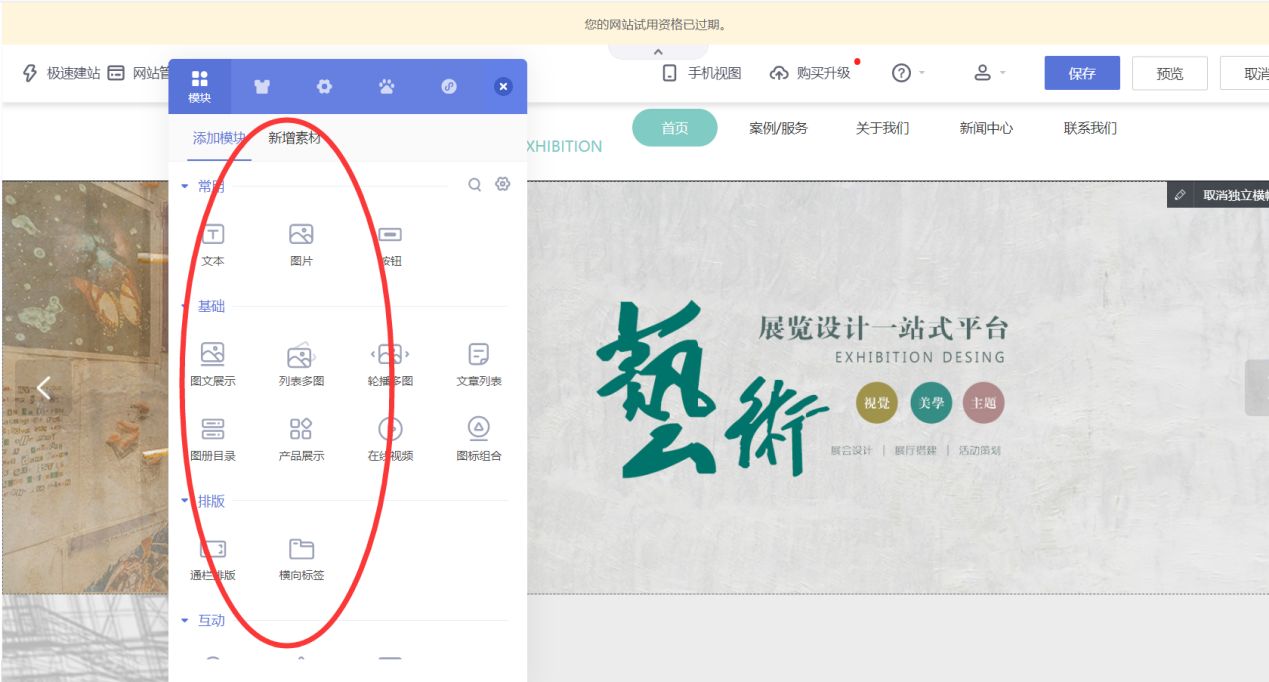Switch to 手机视图 mobile view
1269x682 pixels.
tap(701, 73)
